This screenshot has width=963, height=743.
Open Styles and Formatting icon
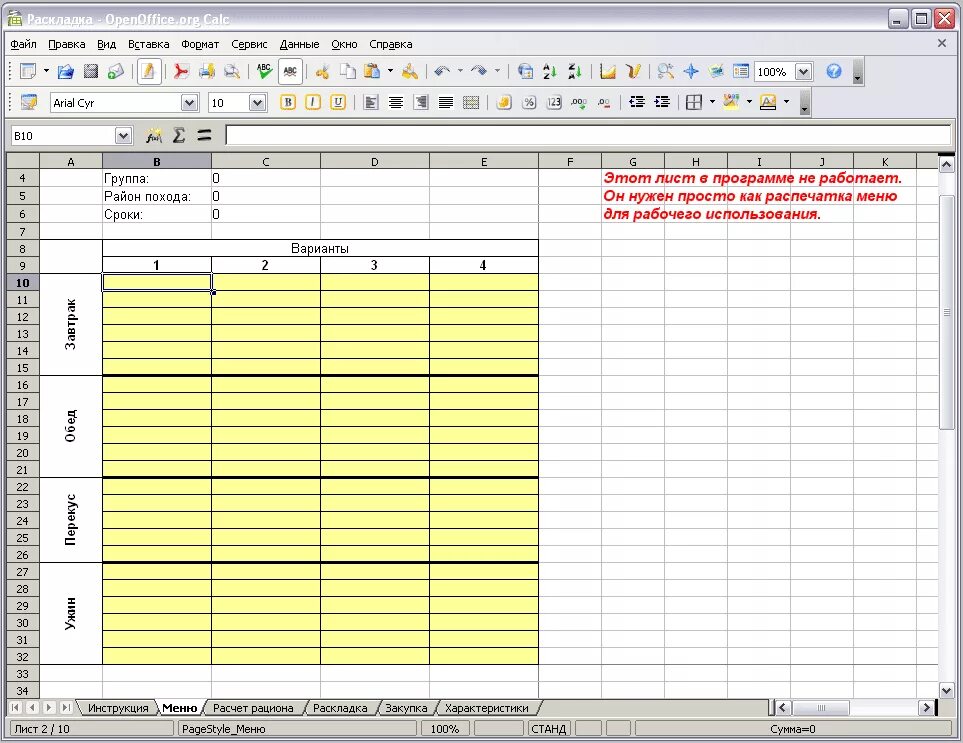[x=28, y=102]
